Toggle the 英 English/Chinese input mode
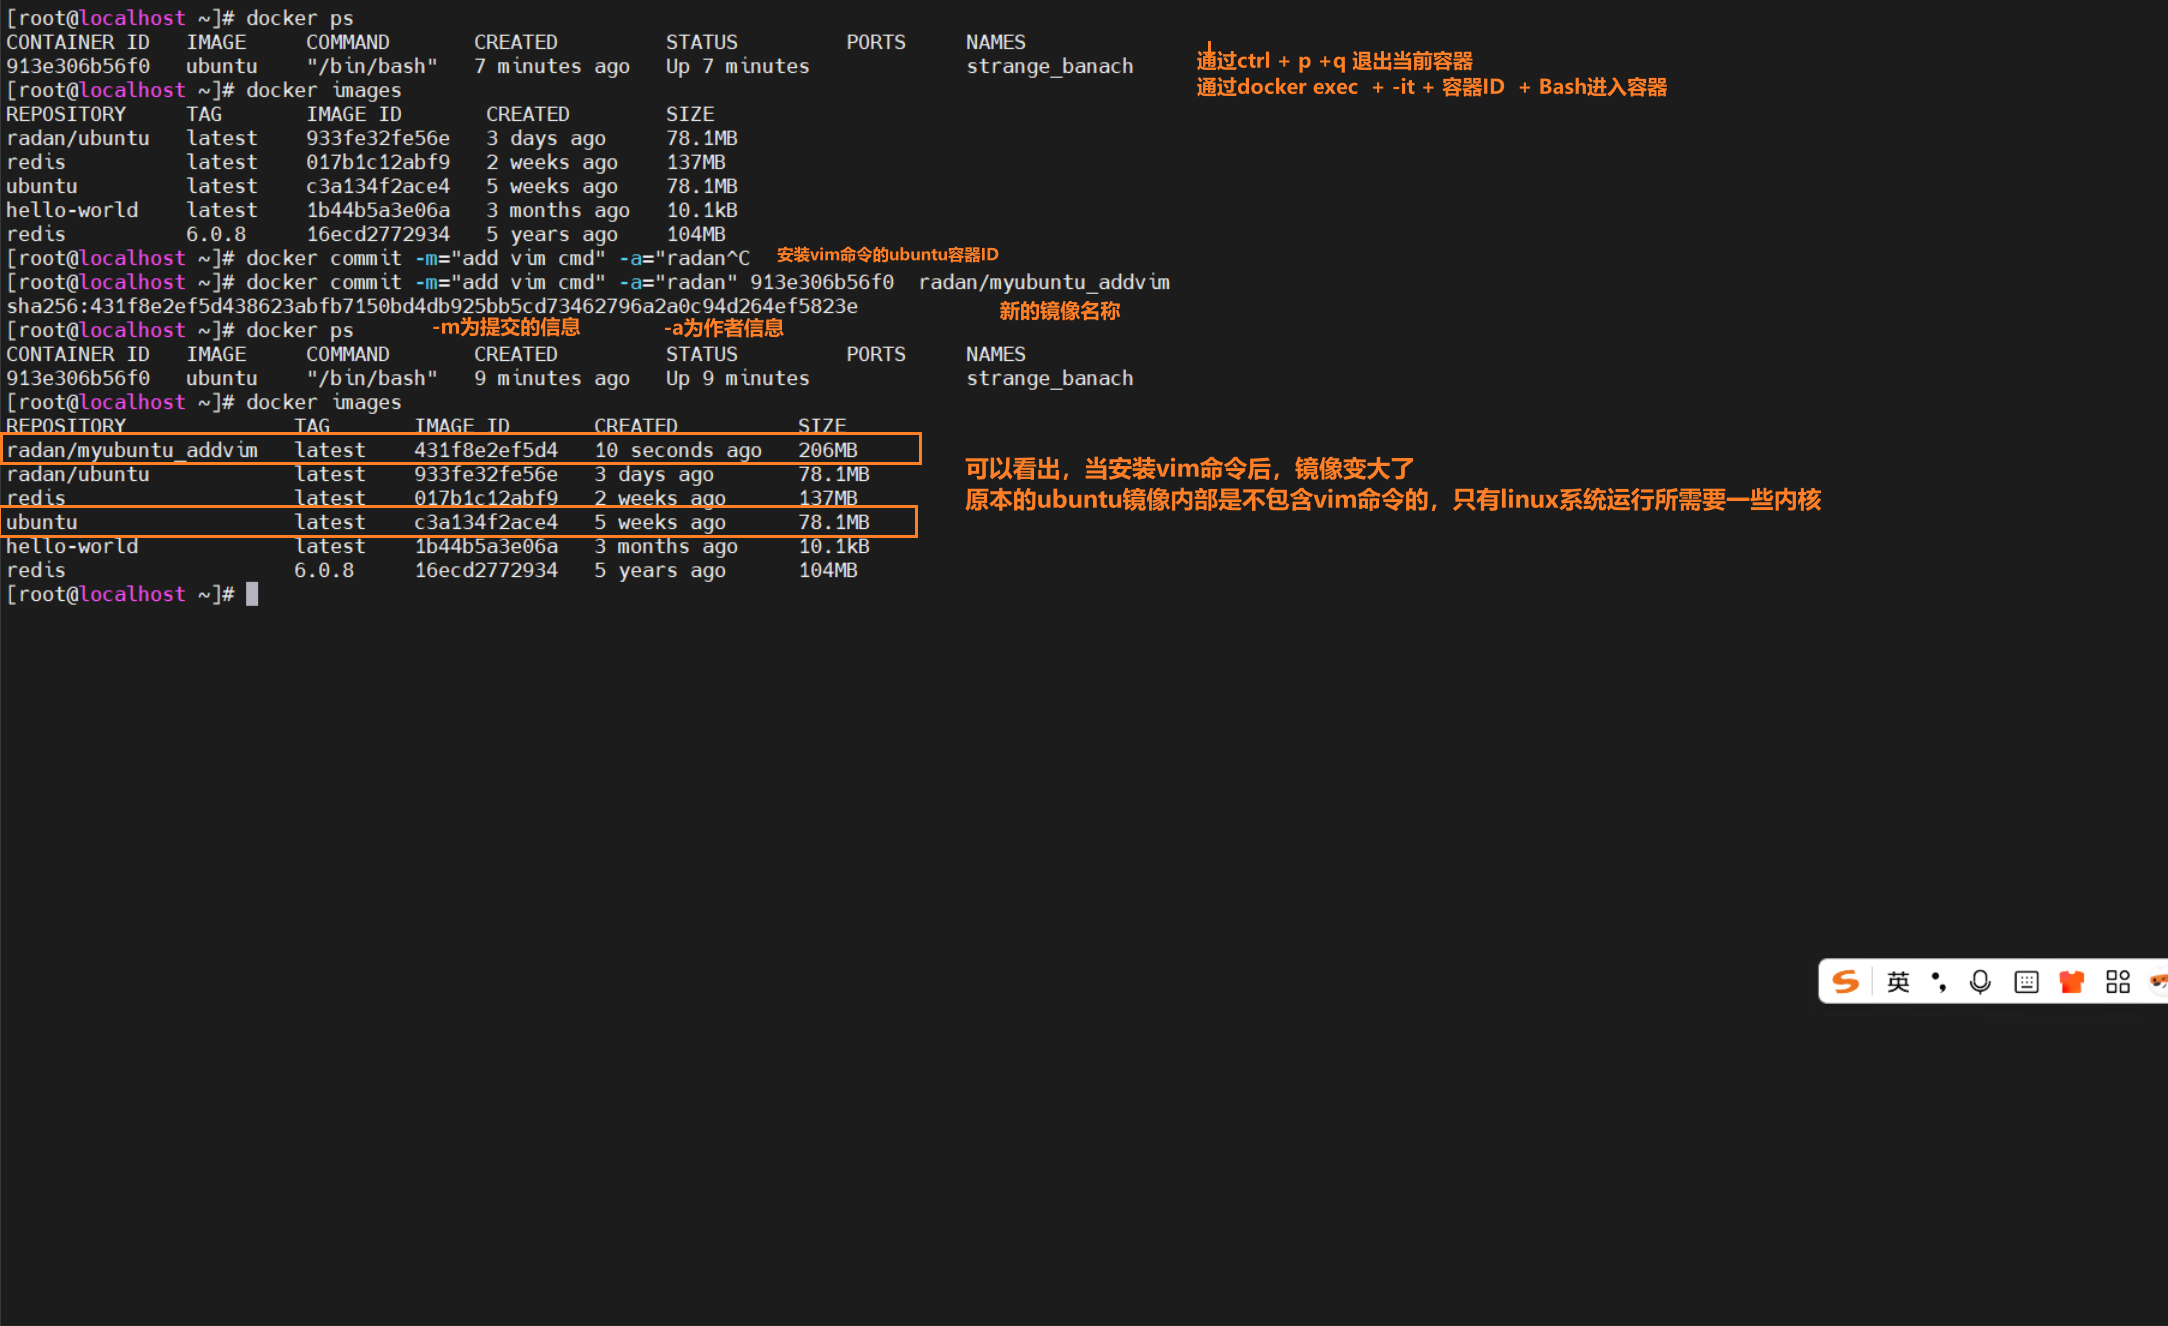The width and height of the screenshot is (2168, 1326). coord(1897,982)
